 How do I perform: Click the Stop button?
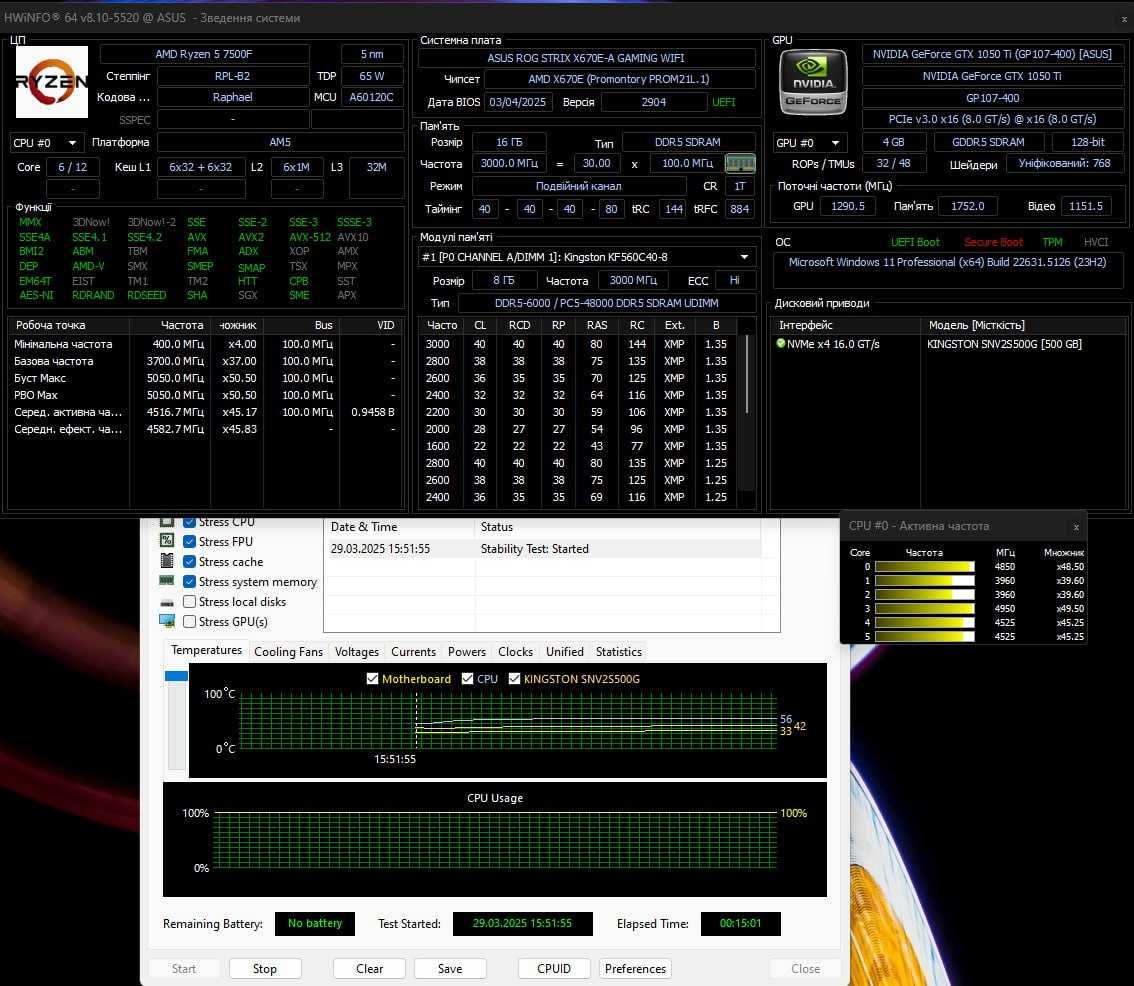pyautogui.click(x=265, y=969)
